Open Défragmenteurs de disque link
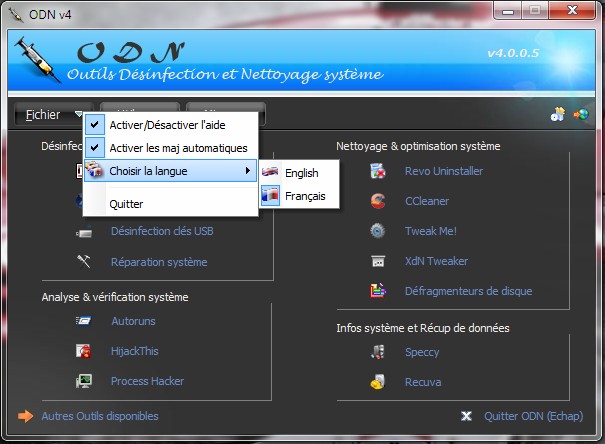The height and width of the screenshot is (444, 605). tap(468, 291)
